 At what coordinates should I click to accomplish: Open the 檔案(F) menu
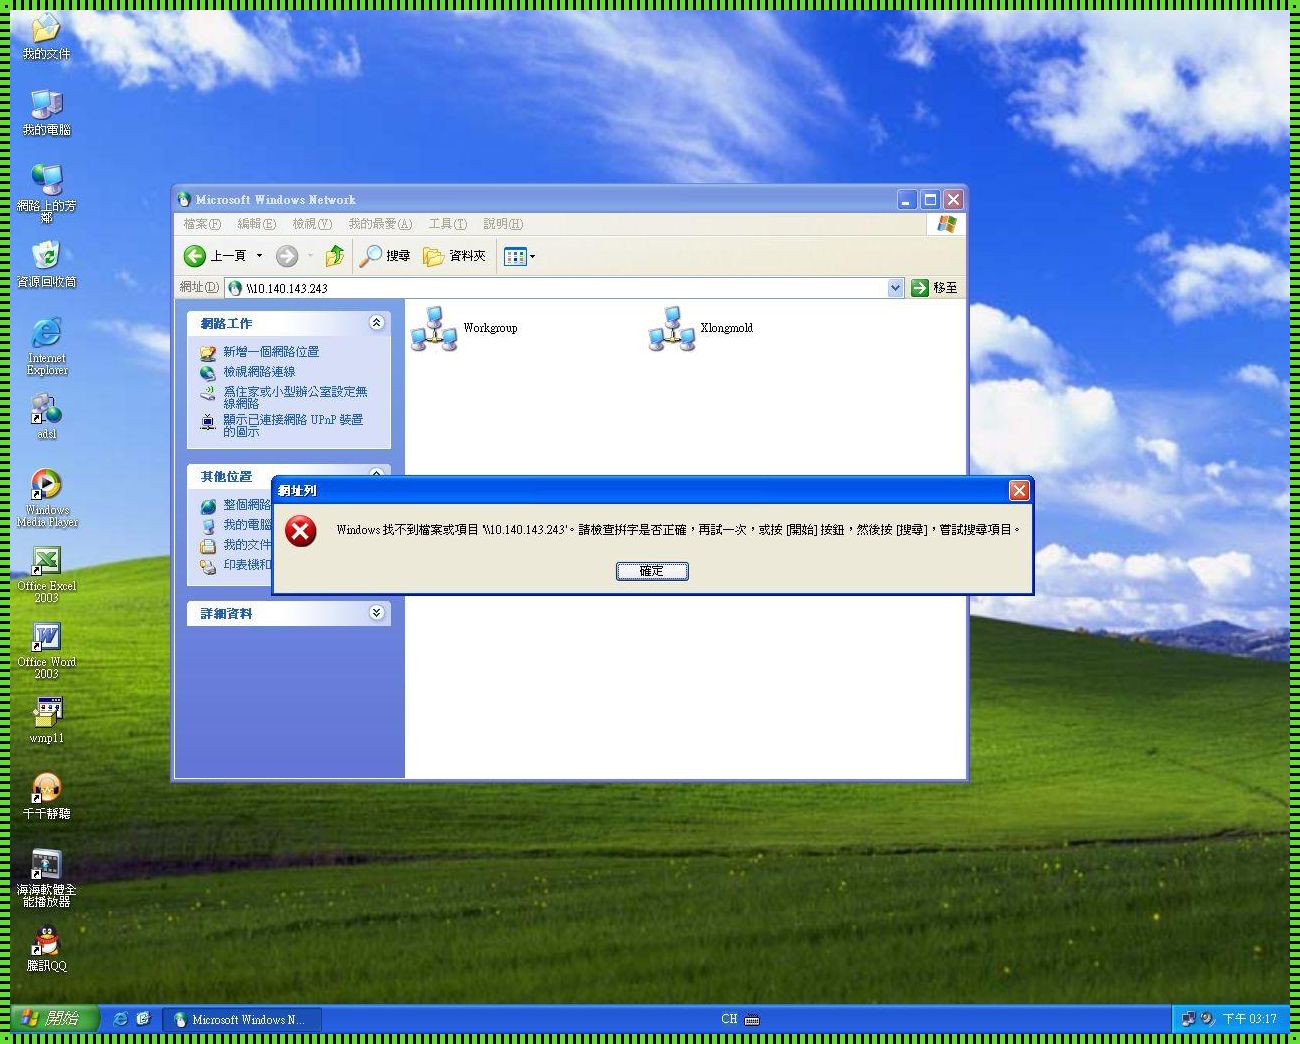(x=202, y=224)
